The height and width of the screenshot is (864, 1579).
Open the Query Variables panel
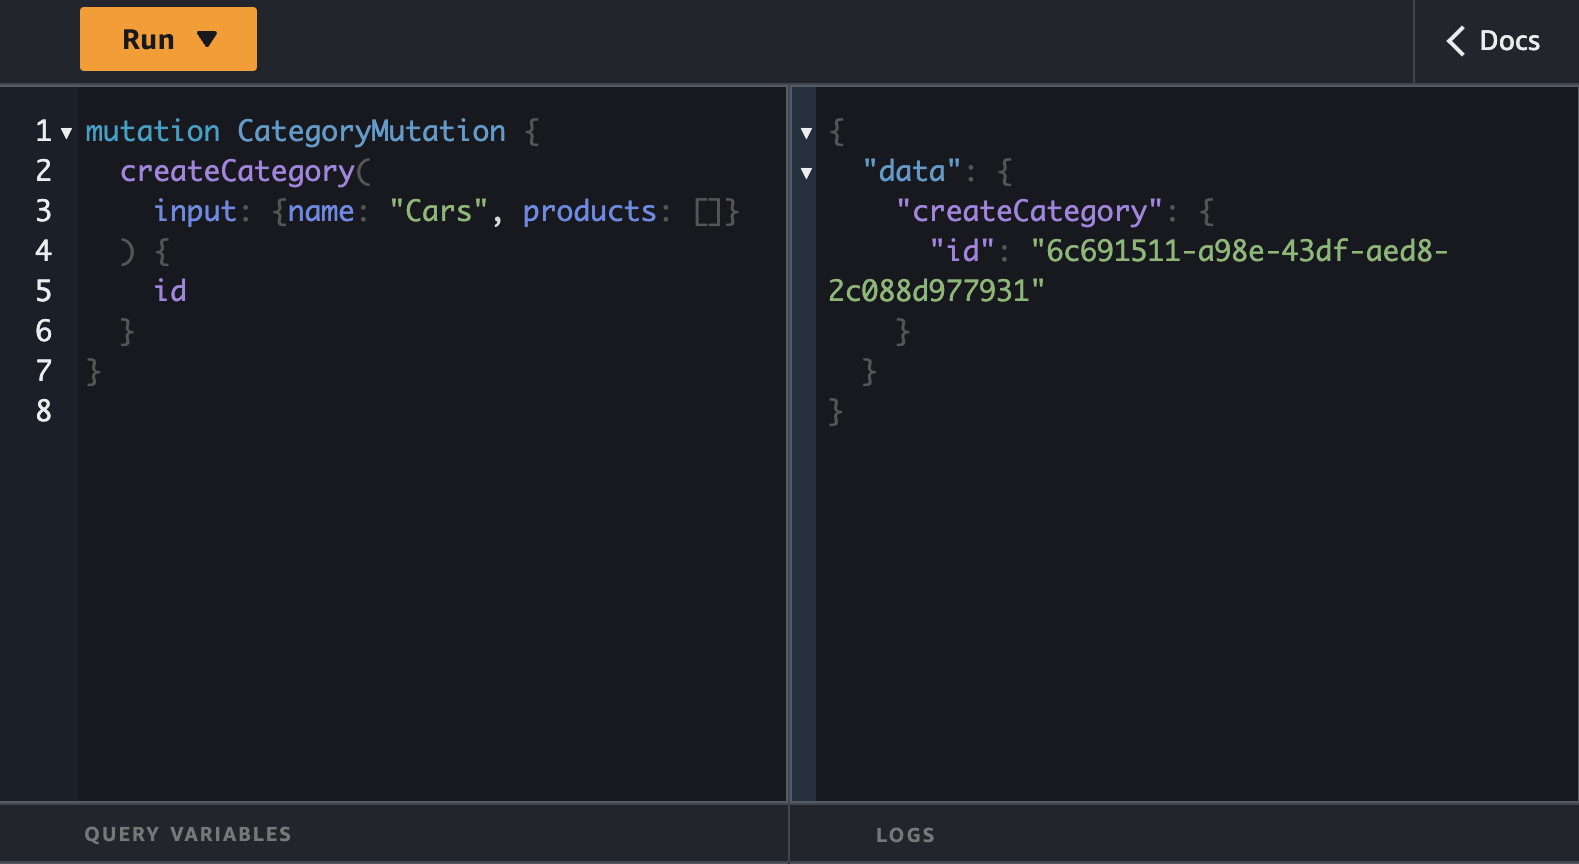[x=188, y=834]
